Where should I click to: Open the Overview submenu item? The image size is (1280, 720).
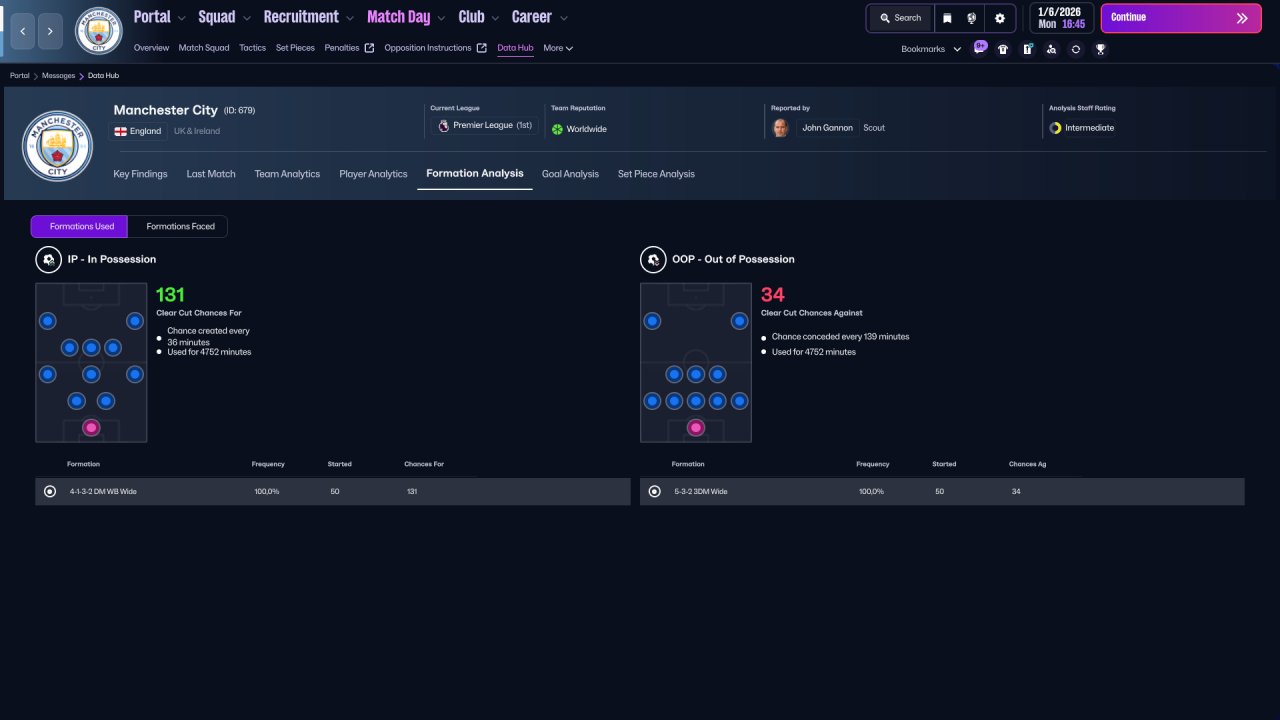coord(151,48)
